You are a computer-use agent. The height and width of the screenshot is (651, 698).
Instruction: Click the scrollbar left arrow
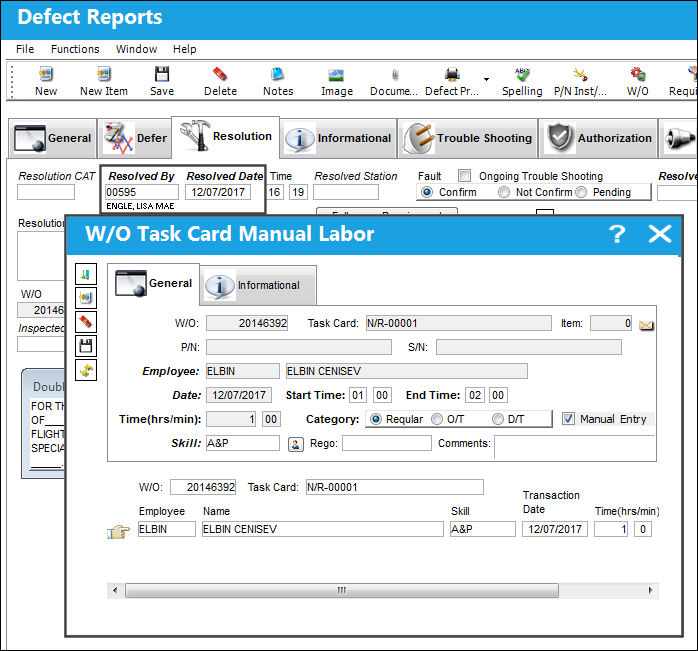pos(115,590)
